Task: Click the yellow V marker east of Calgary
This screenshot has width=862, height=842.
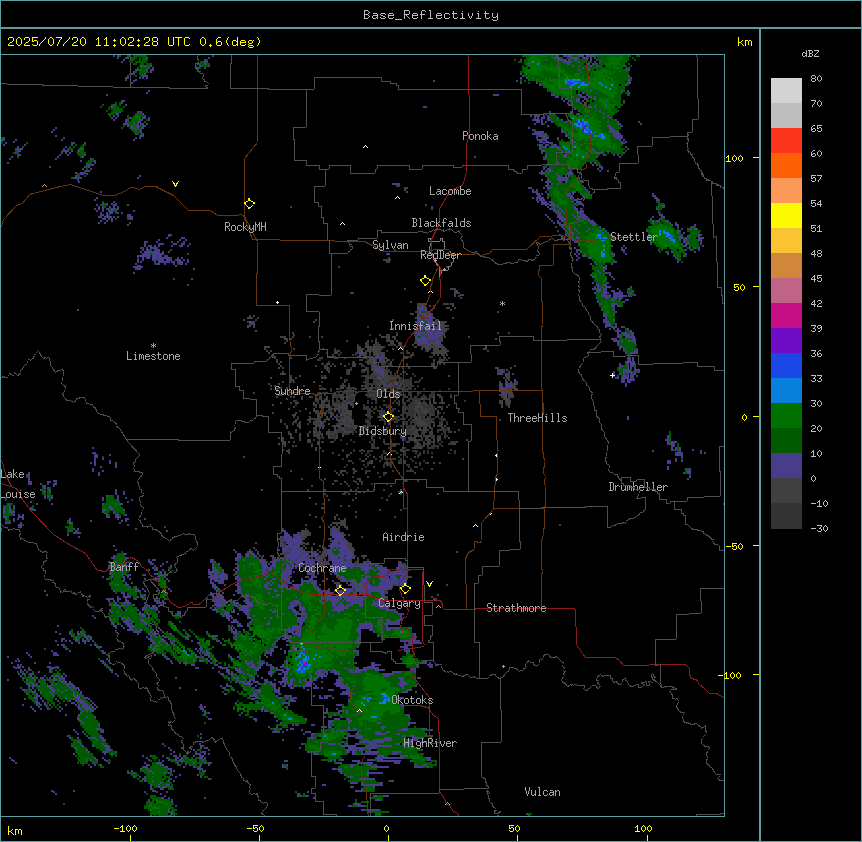Action: pos(429,584)
